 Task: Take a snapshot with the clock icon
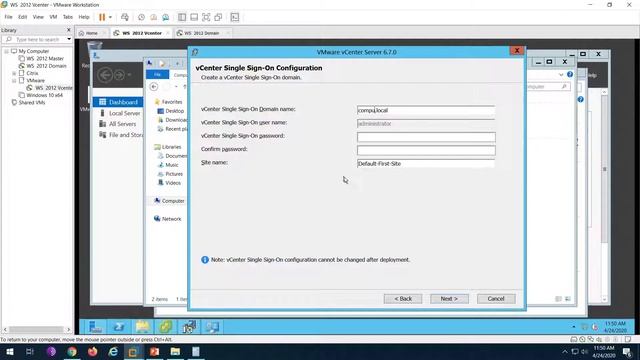coord(141,17)
